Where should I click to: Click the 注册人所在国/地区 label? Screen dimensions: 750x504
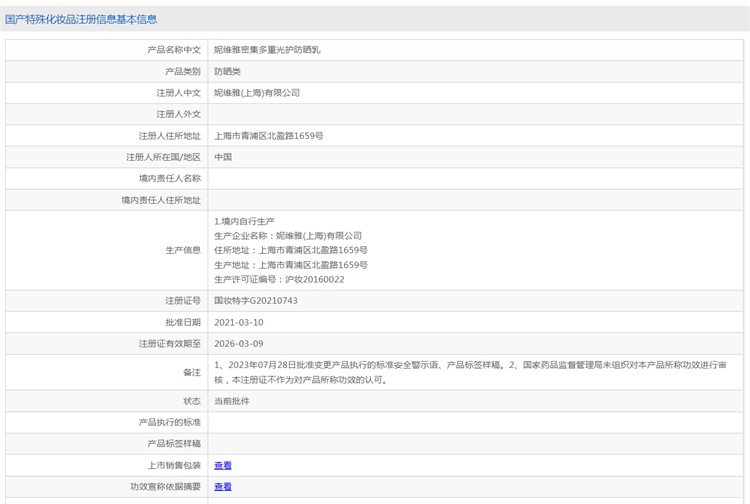pyautogui.click(x=164, y=157)
